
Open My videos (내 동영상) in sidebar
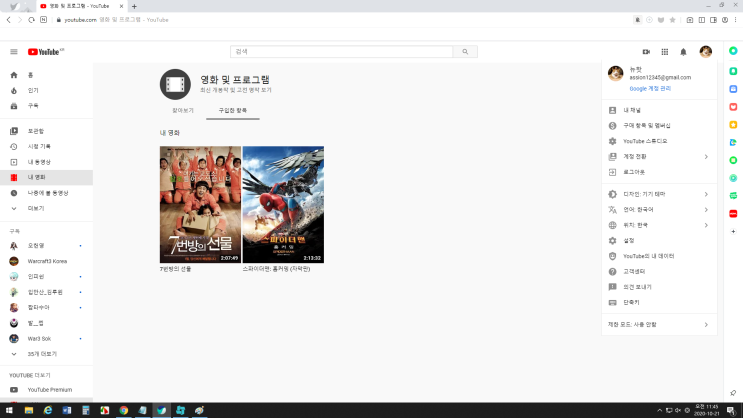tap(46, 162)
